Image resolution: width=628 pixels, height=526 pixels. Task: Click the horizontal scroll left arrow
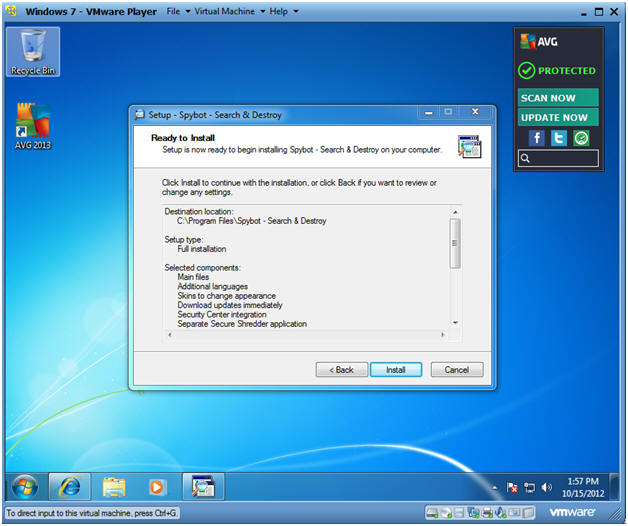click(x=170, y=335)
